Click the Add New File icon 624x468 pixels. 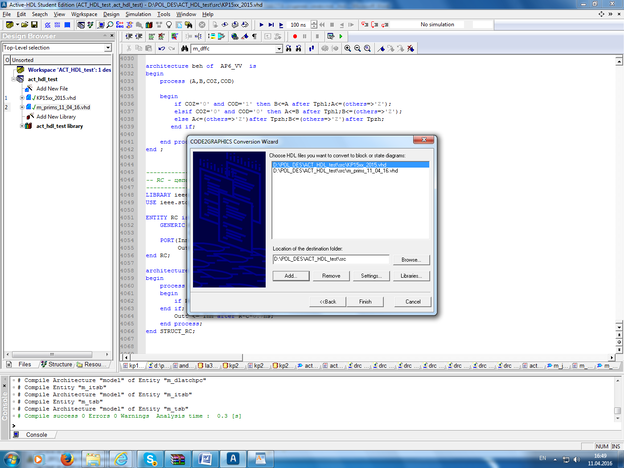29,88
